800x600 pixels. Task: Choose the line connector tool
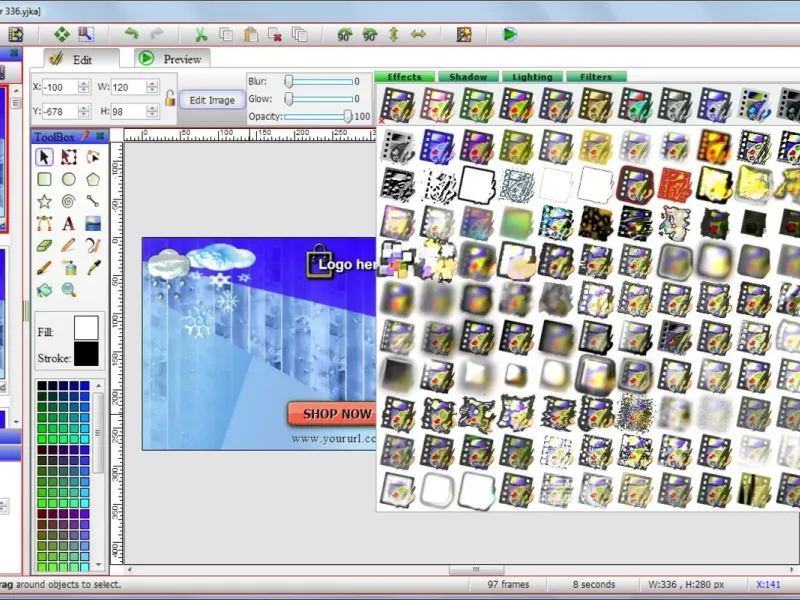(93, 202)
